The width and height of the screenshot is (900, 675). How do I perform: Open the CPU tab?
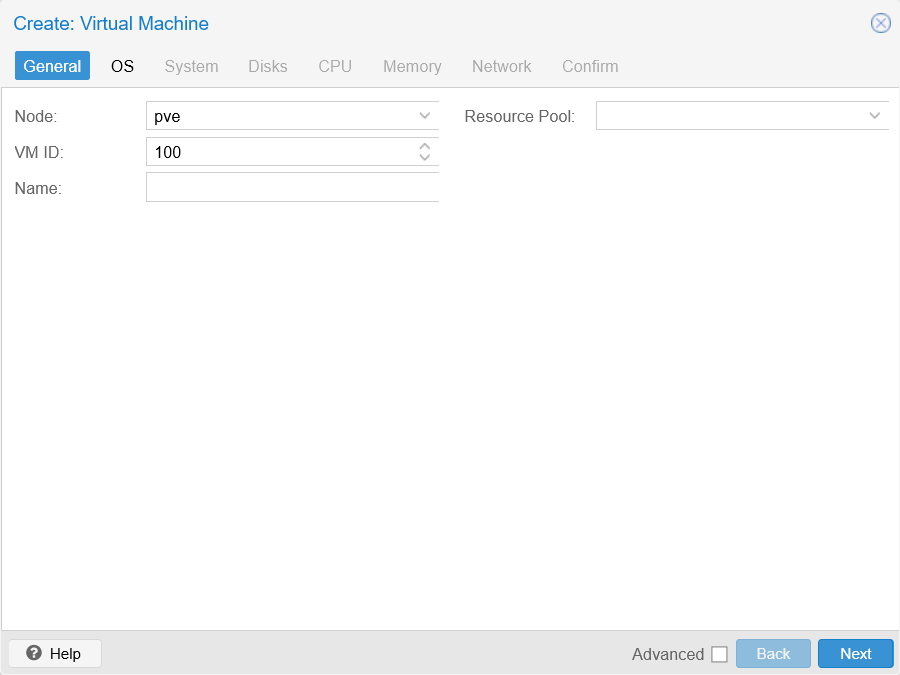click(335, 66)
